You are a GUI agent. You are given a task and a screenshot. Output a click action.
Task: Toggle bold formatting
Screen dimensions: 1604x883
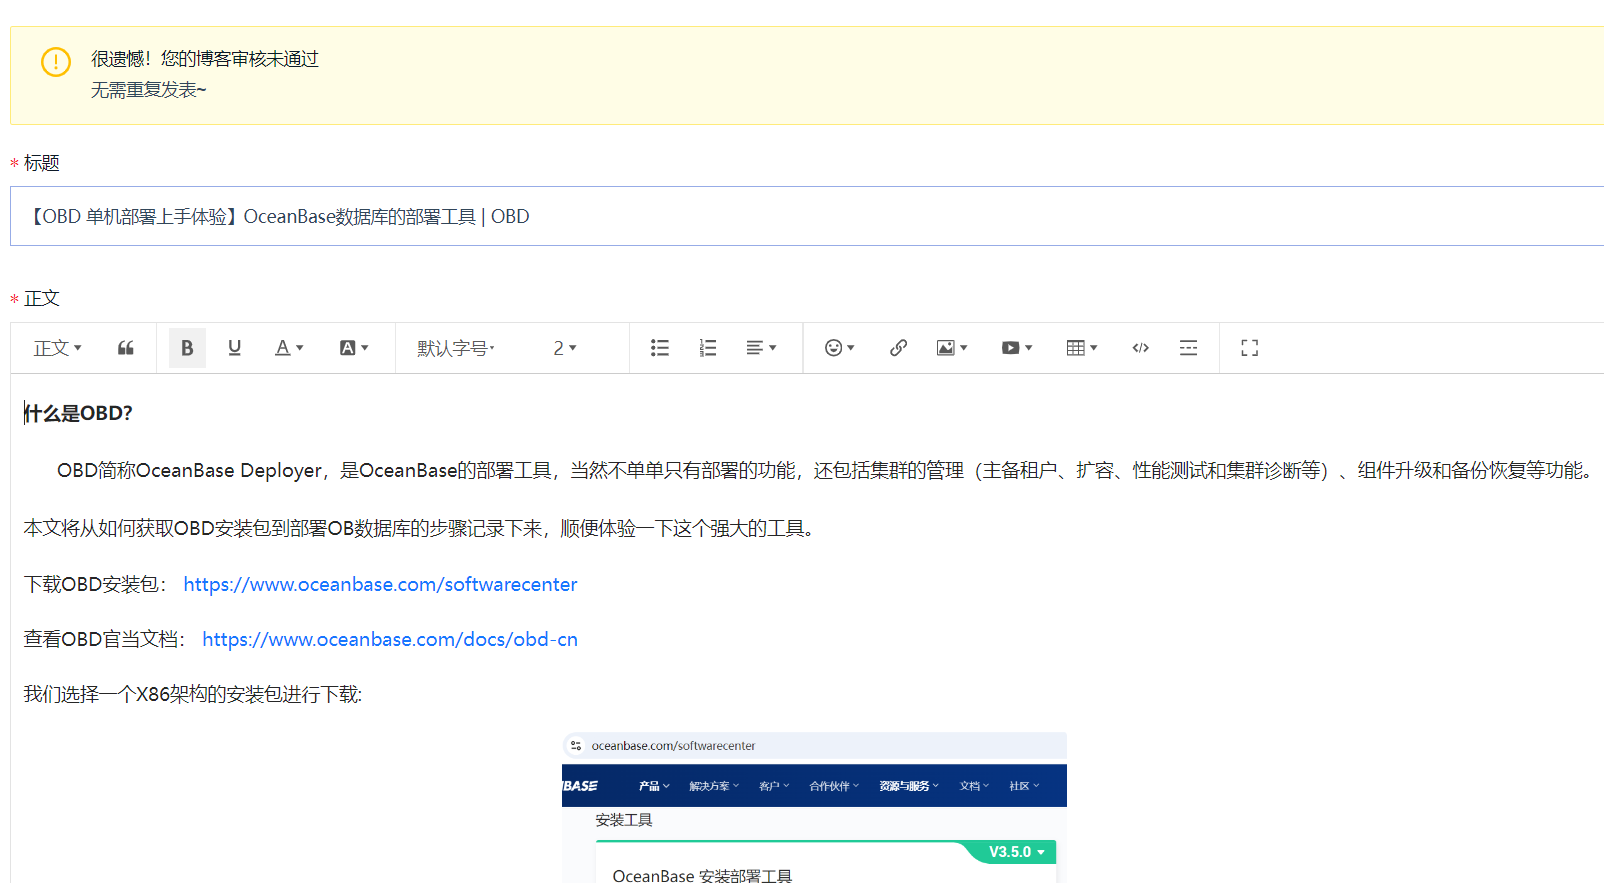click(x=187, y=348)
